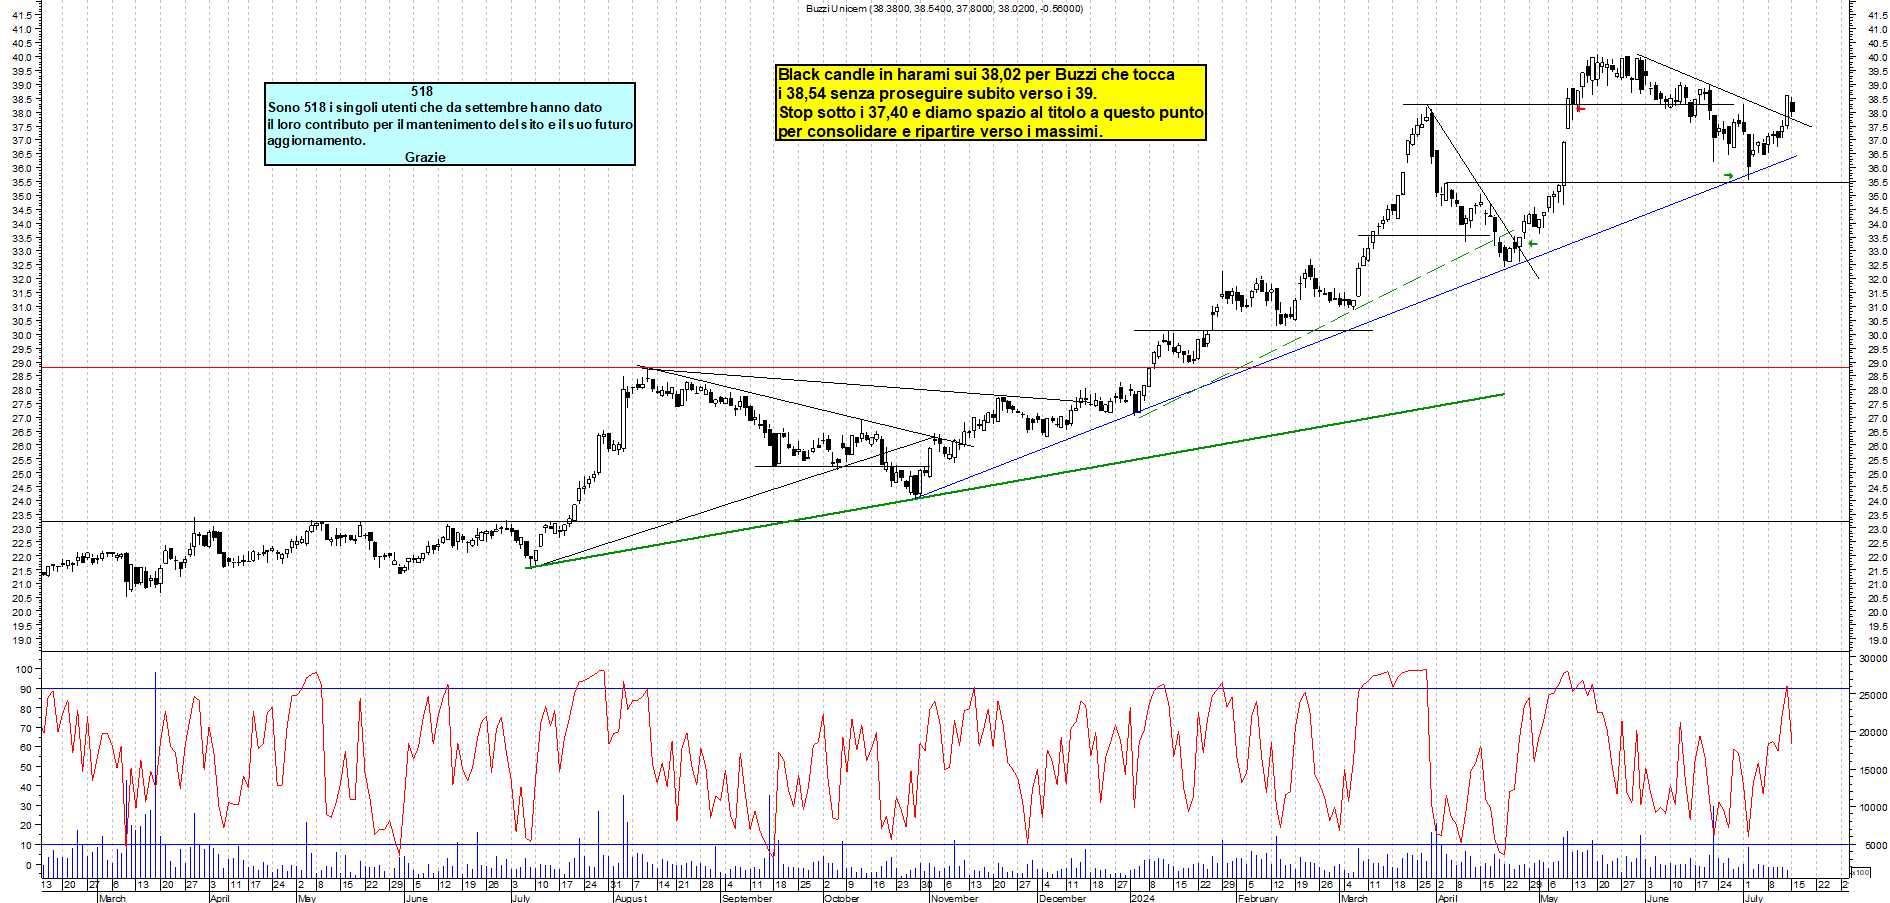Click the oscillator '10' level label
Screen dimensions: 1890x903
28,845
